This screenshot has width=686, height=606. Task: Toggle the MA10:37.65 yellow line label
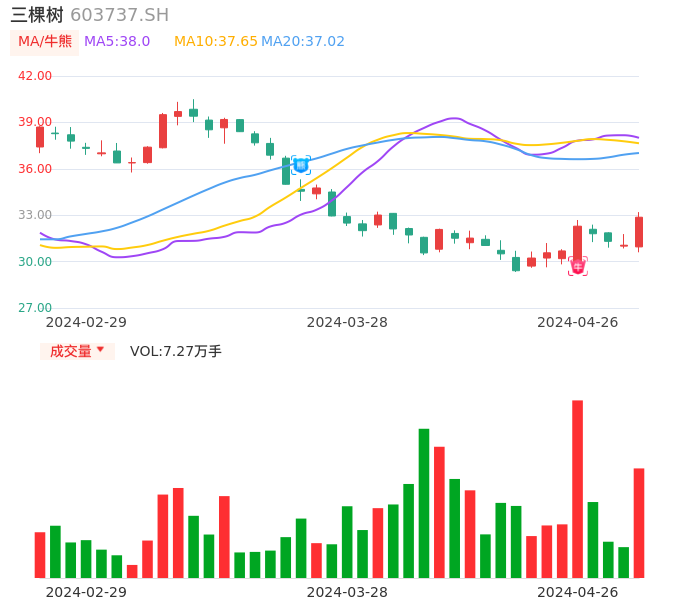click(x=215, y=42)
